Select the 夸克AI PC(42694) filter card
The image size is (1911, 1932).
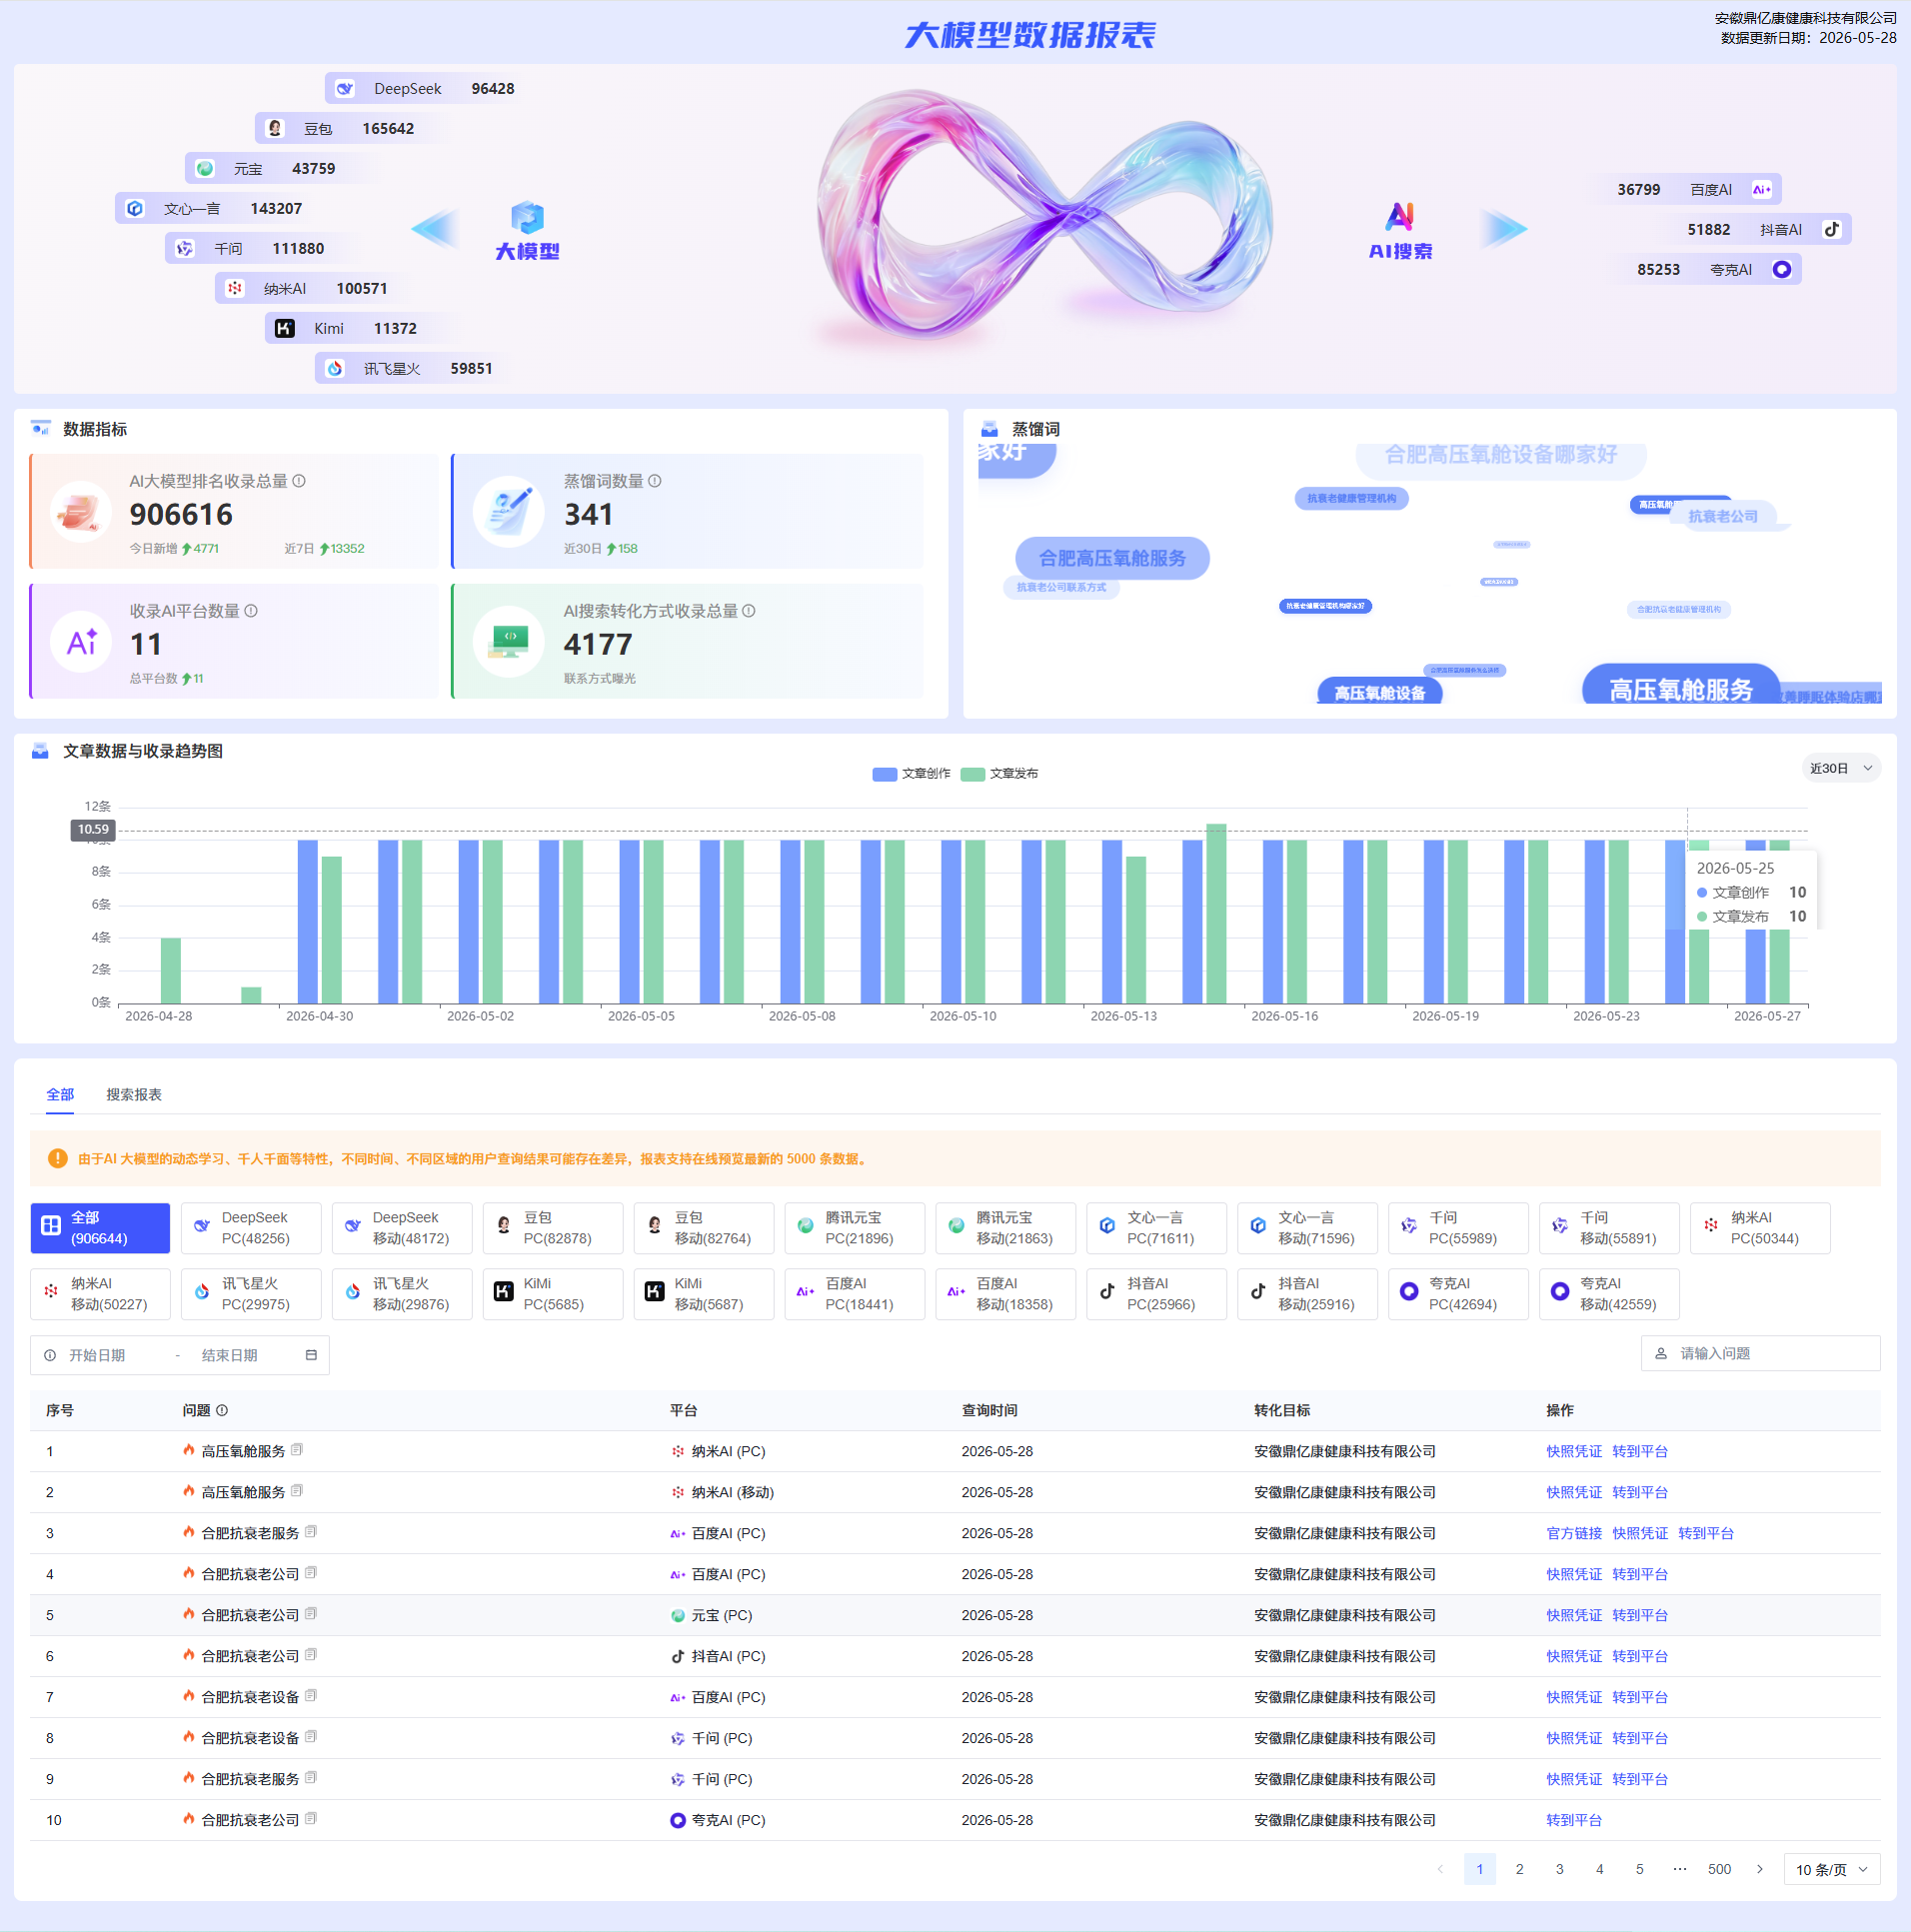click(1459, 1294)
